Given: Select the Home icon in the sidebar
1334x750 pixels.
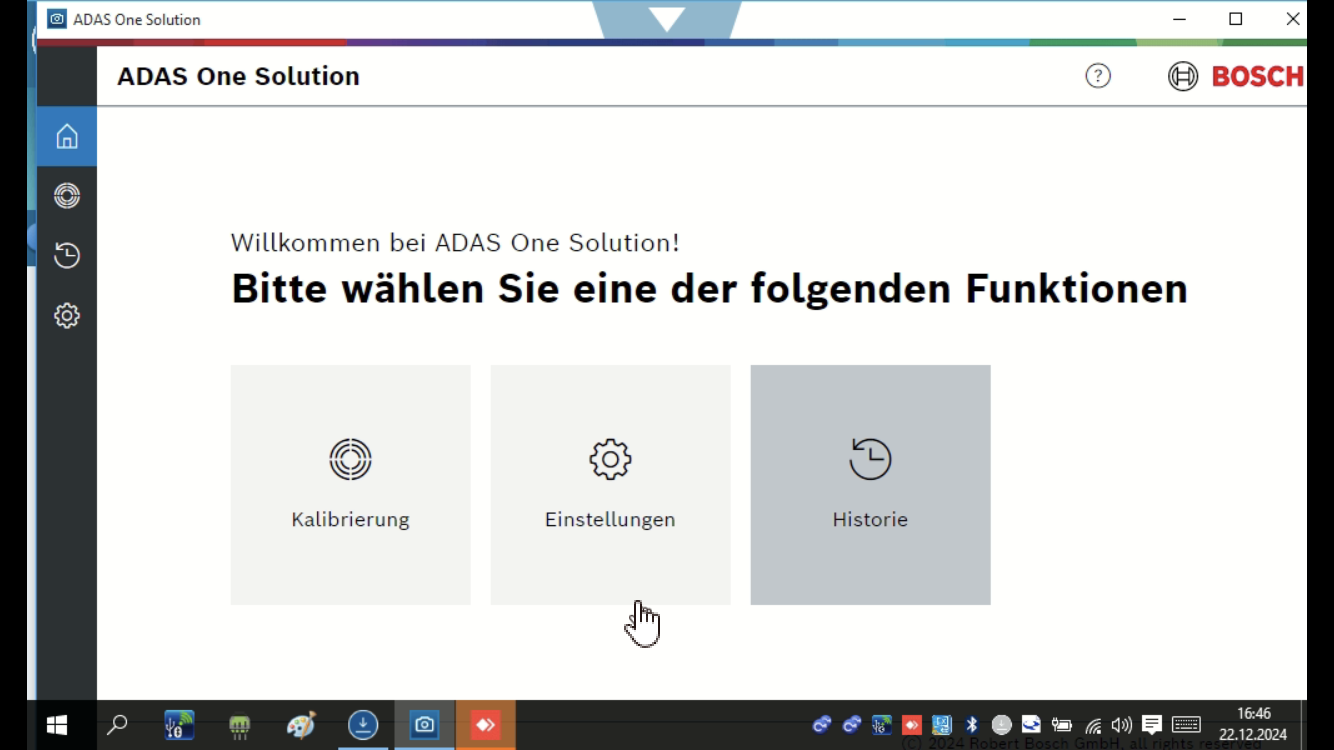Looking at the screenshot, I should 67,136.
